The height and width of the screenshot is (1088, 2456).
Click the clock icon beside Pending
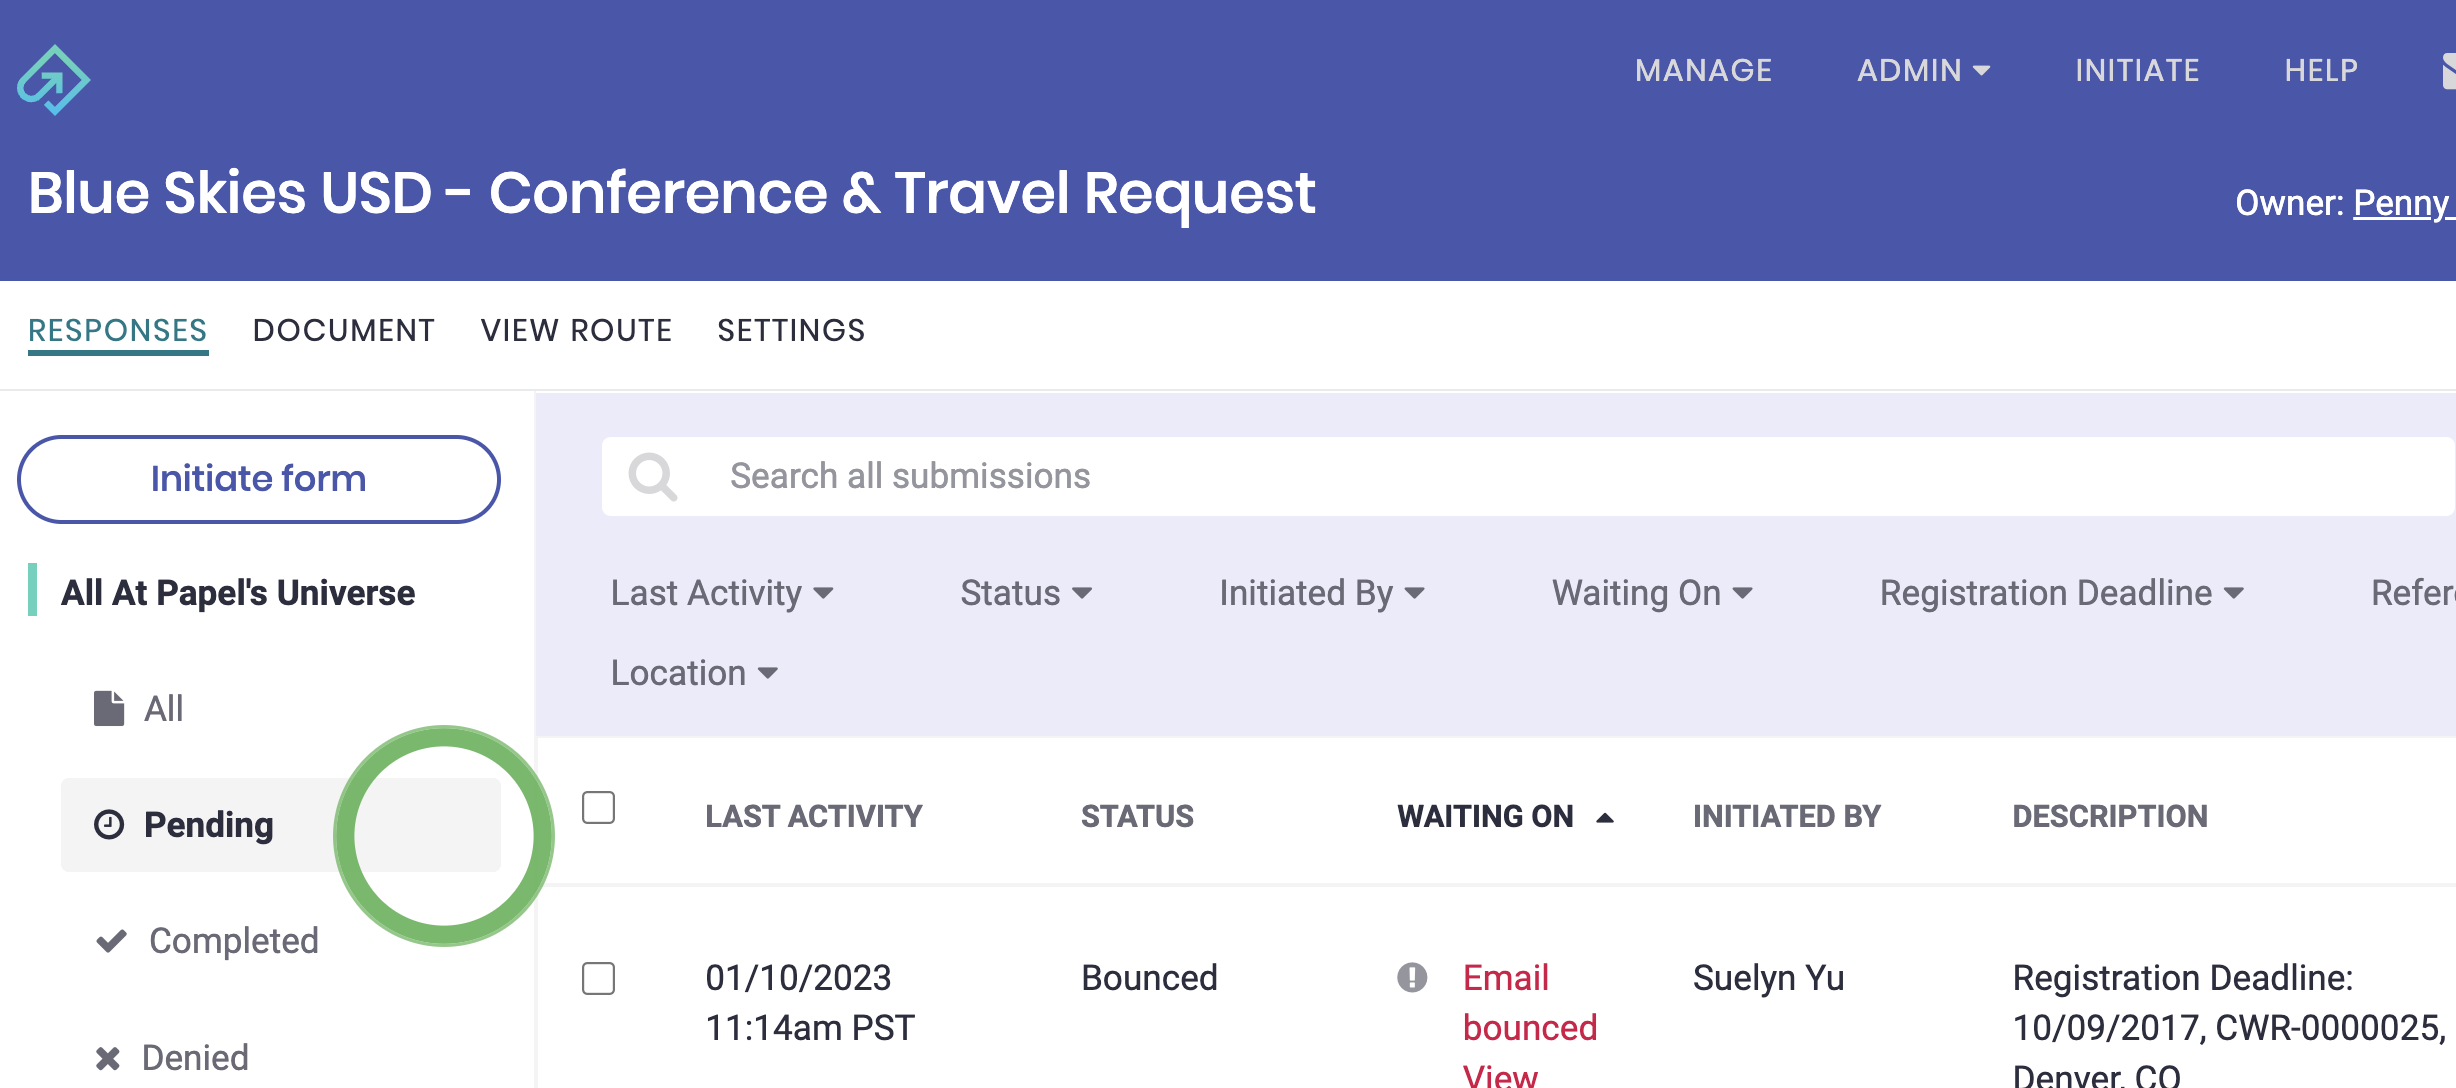click(109, 825)
